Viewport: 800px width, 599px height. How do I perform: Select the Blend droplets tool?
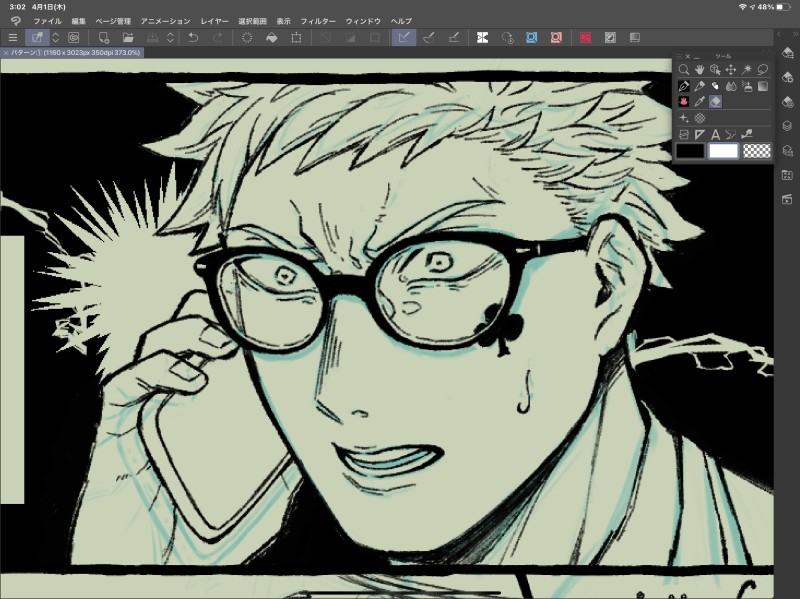(731, 86)
